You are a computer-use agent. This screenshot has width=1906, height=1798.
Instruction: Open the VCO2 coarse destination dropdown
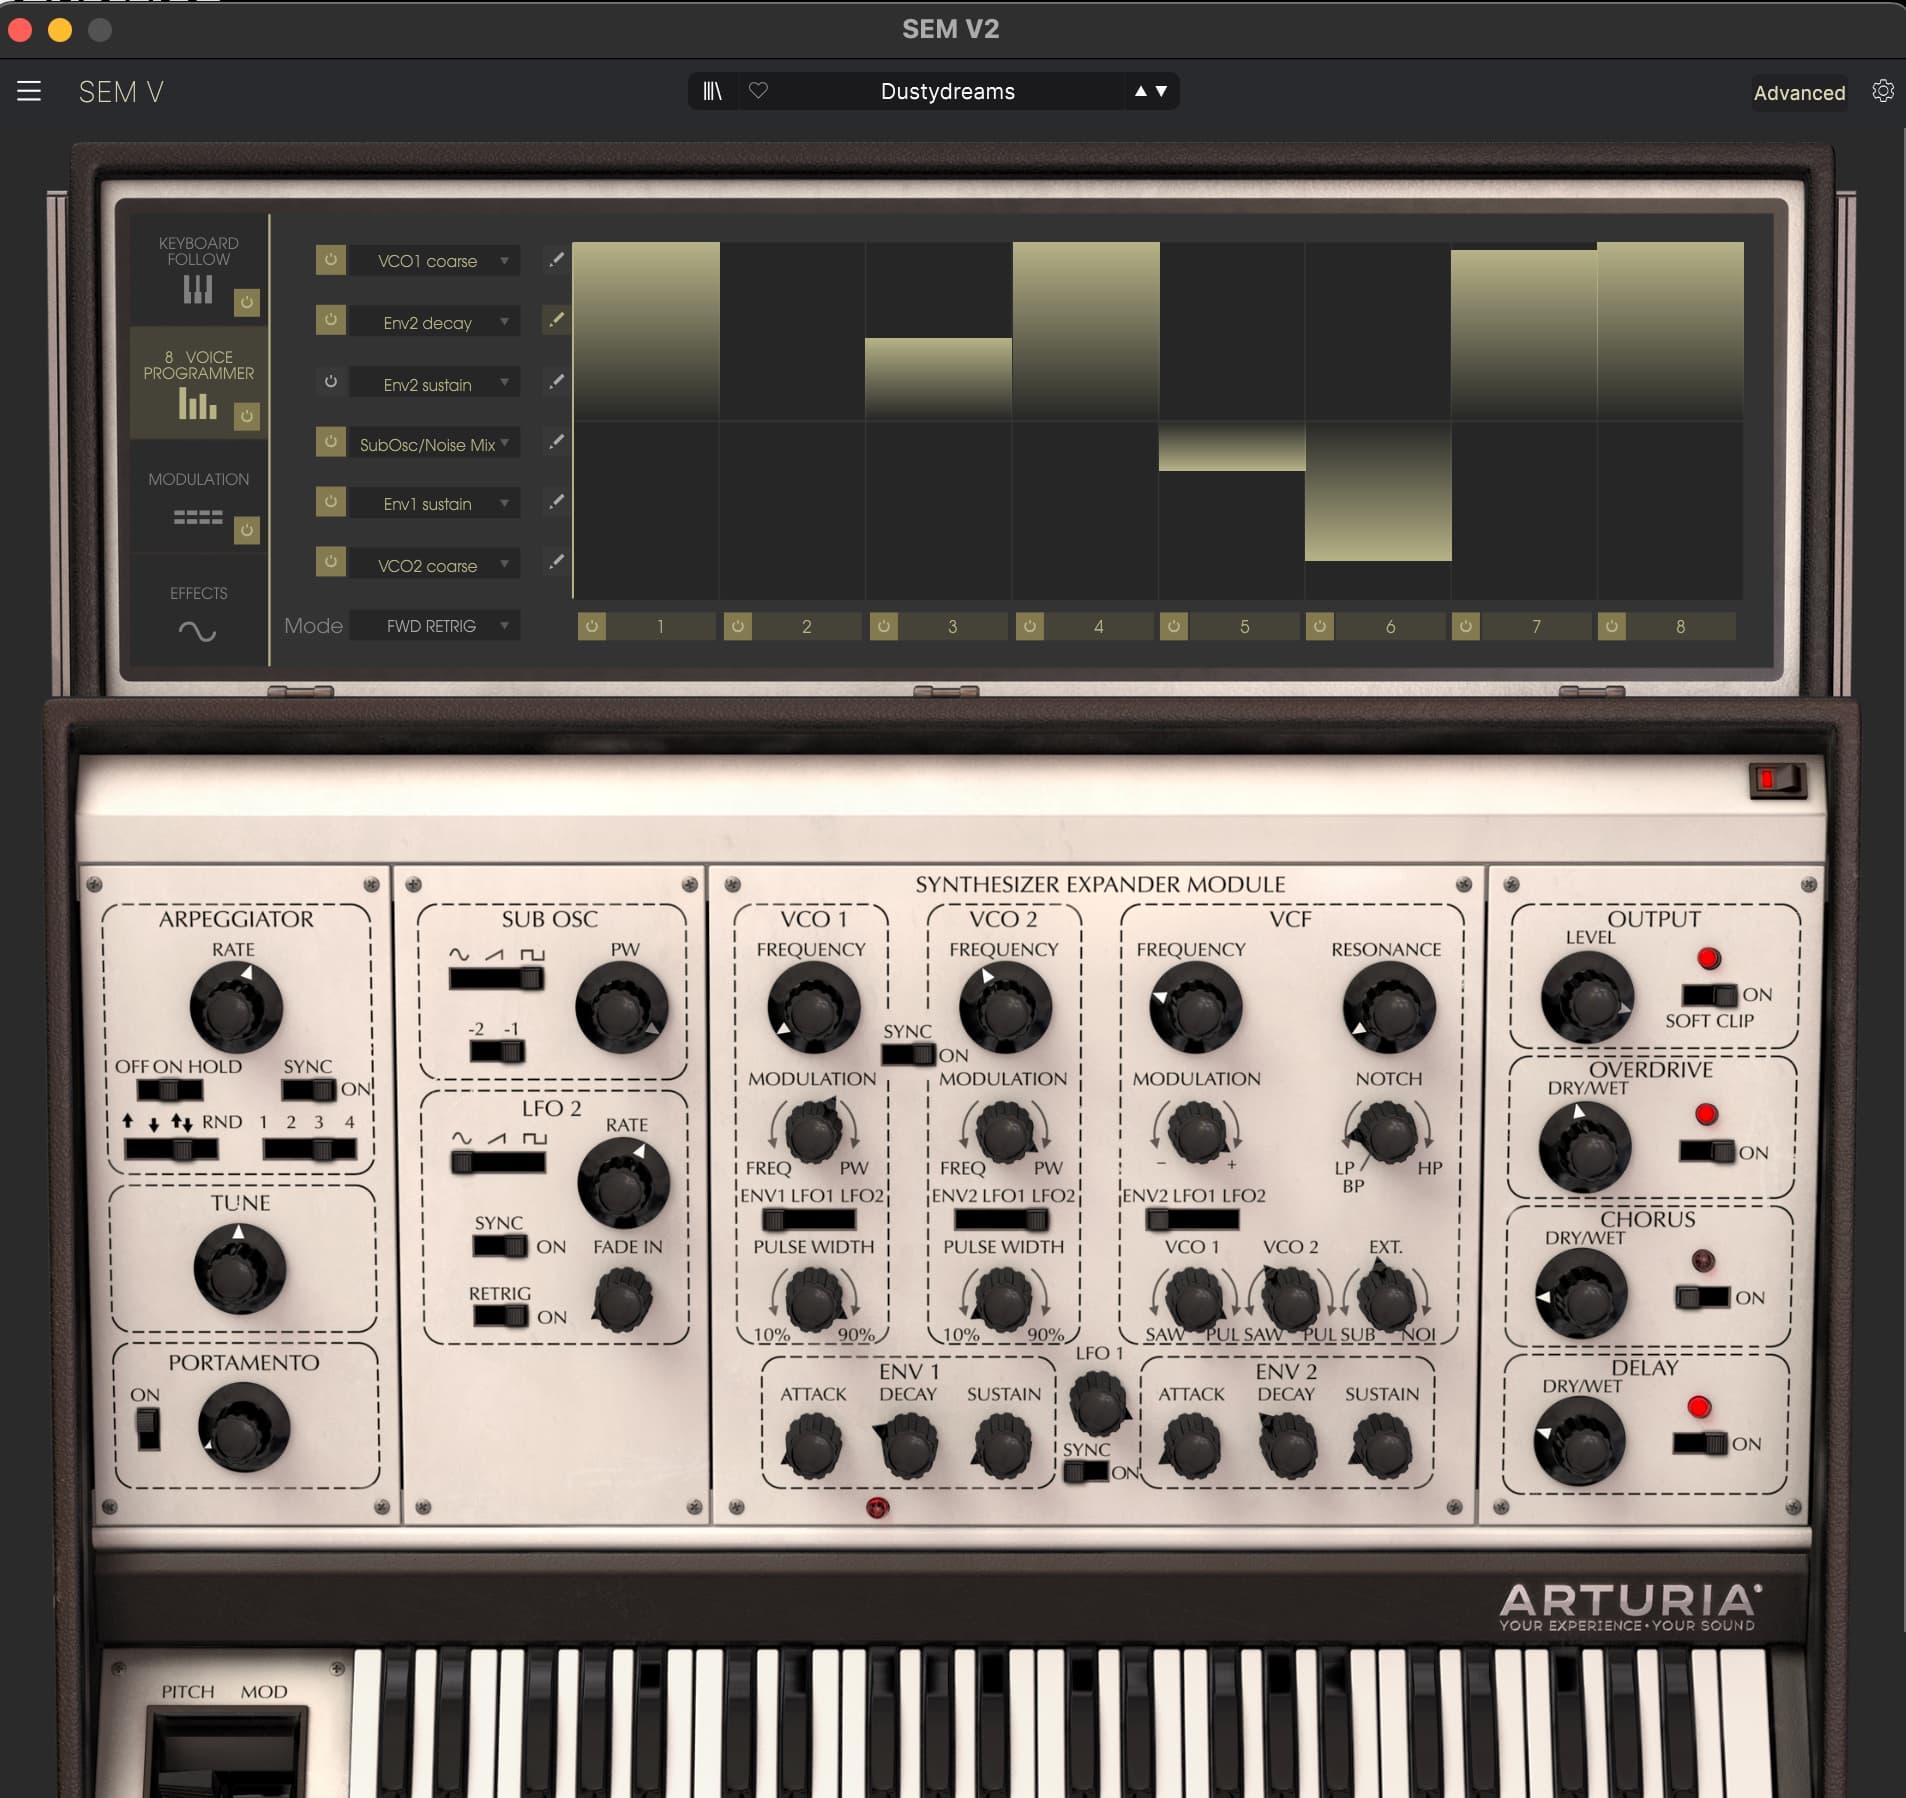coord(434,565)
